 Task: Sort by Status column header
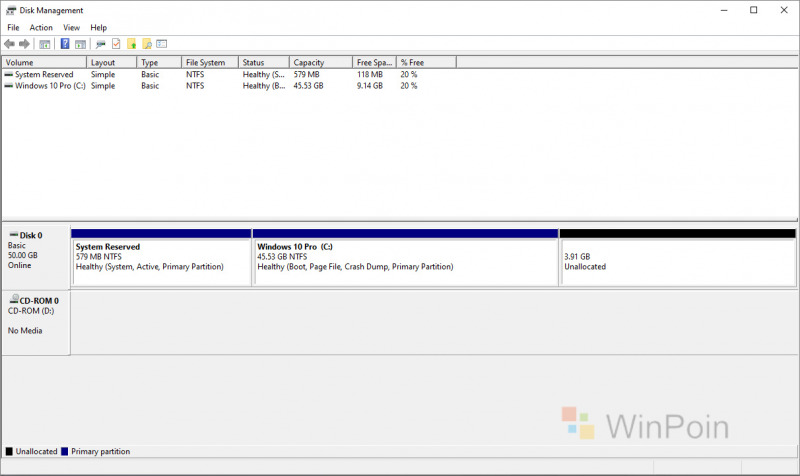(264, 62)
